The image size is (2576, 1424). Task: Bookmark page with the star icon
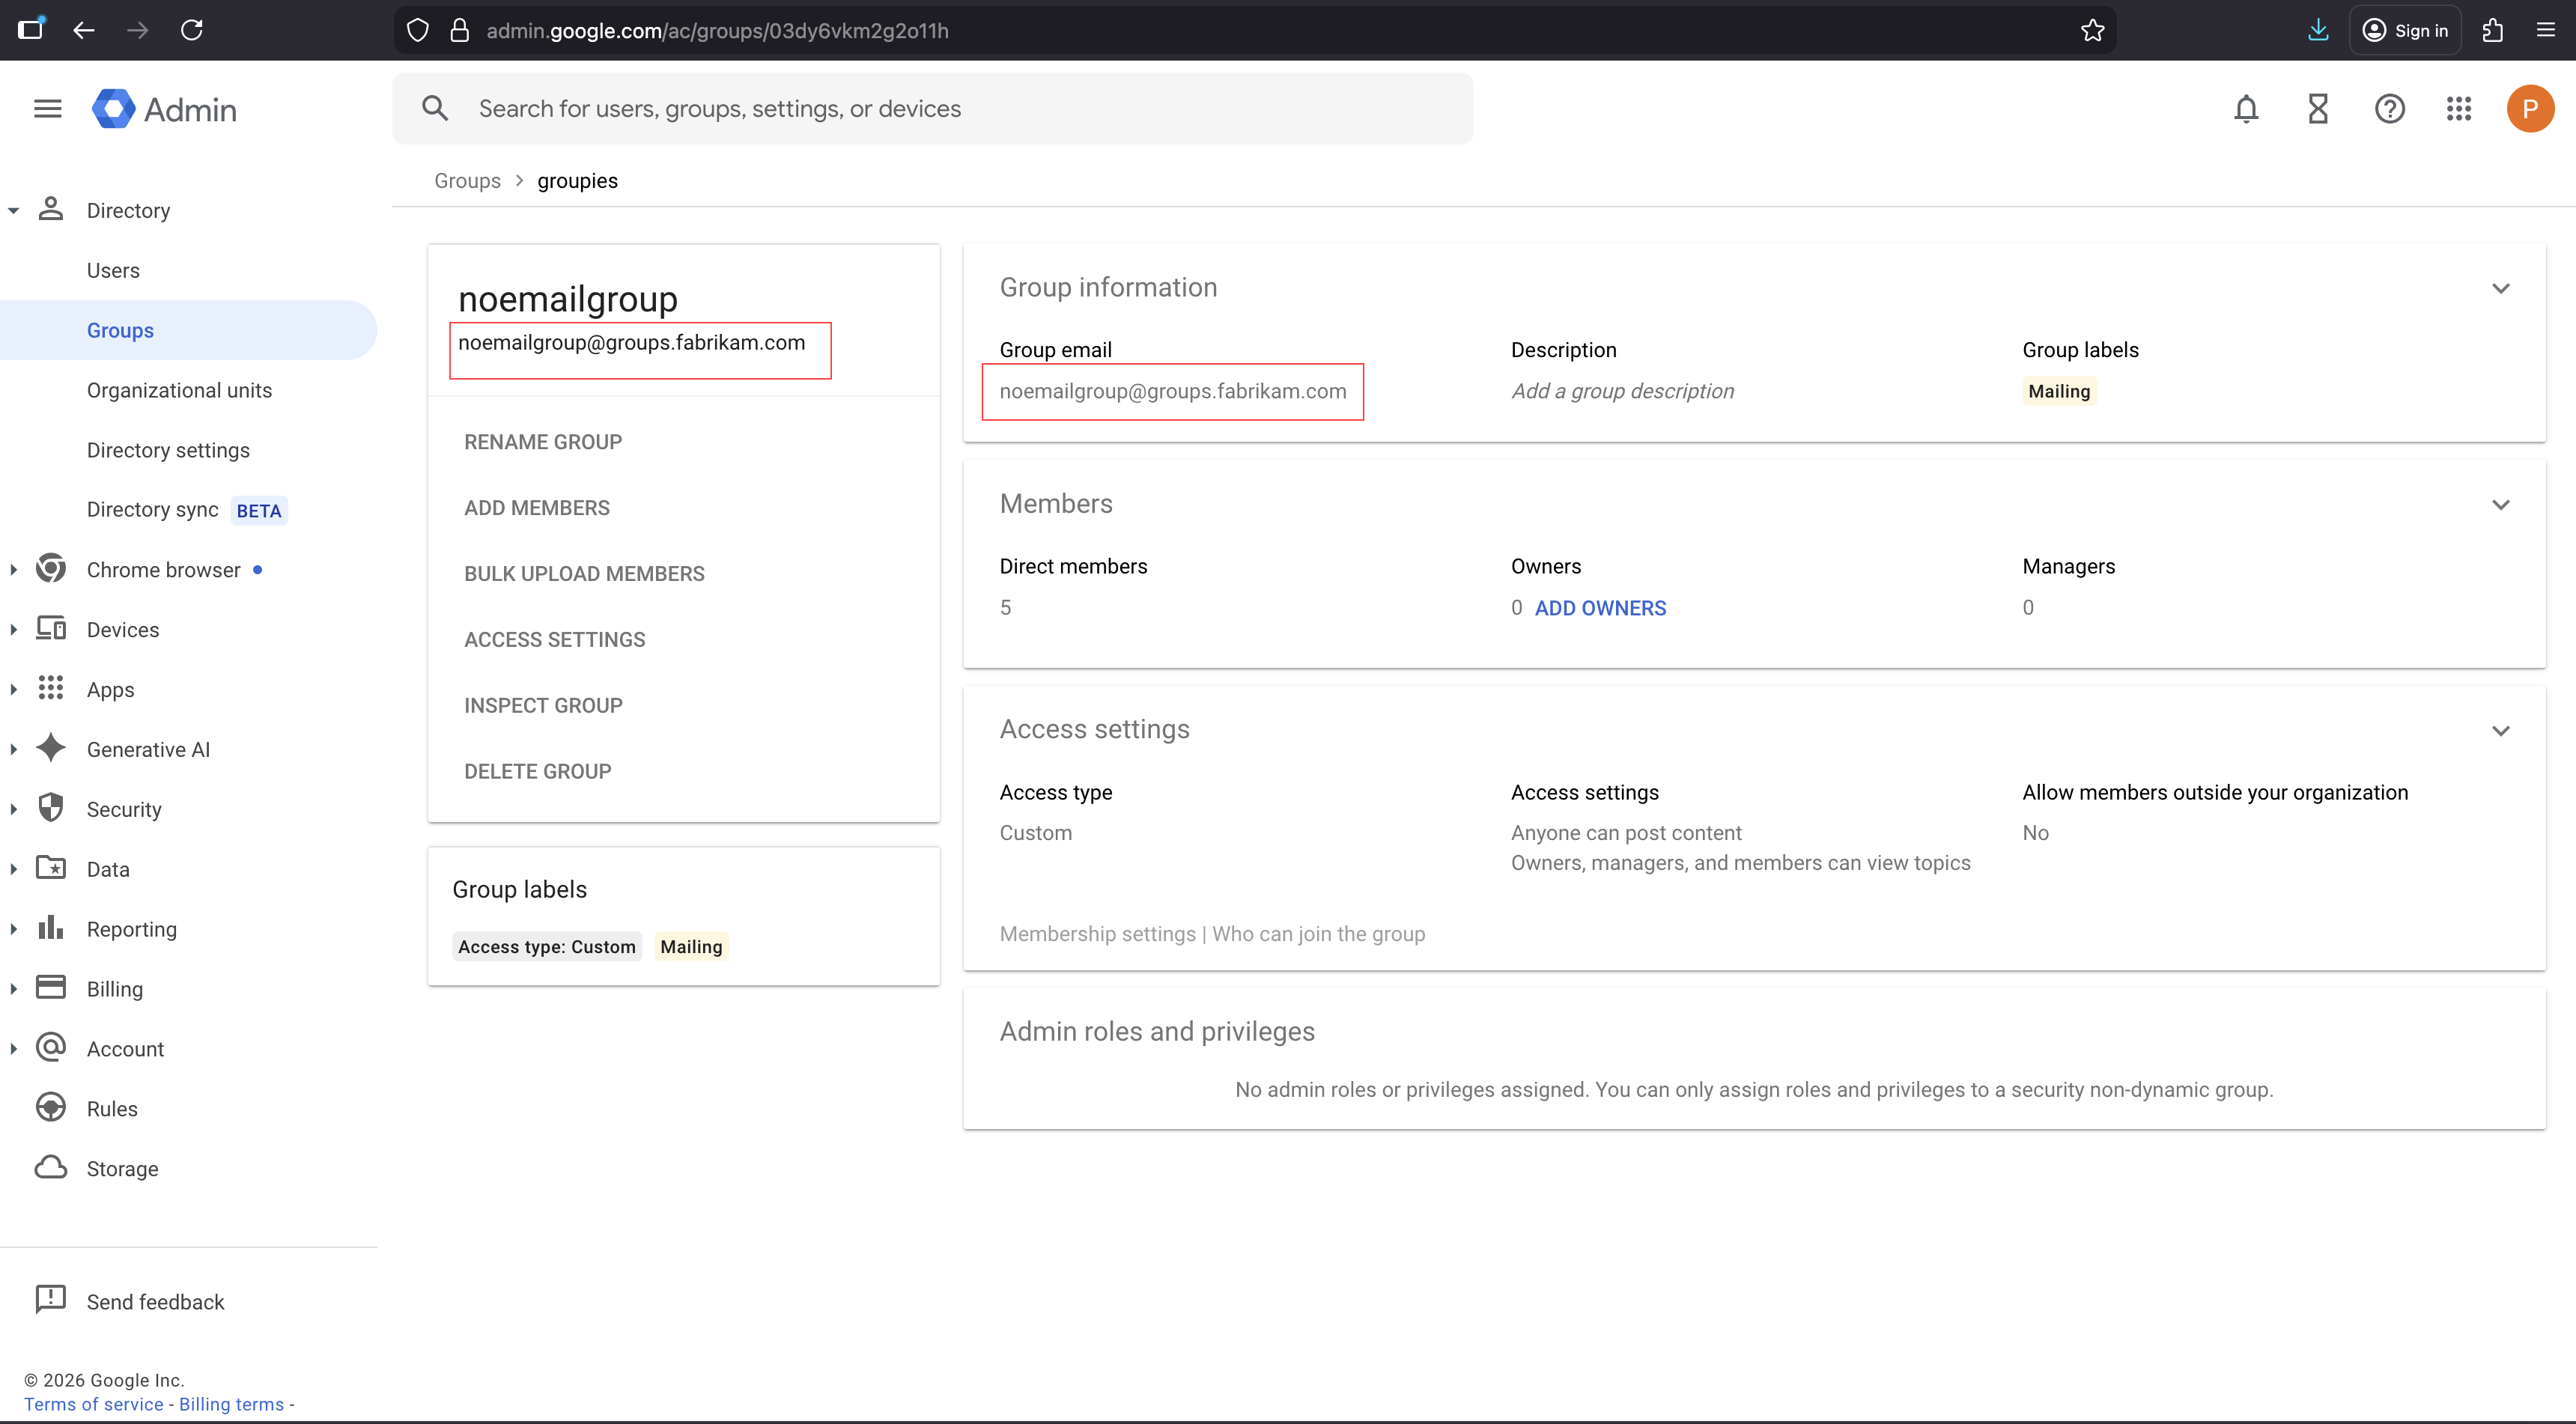[2092, 31]
